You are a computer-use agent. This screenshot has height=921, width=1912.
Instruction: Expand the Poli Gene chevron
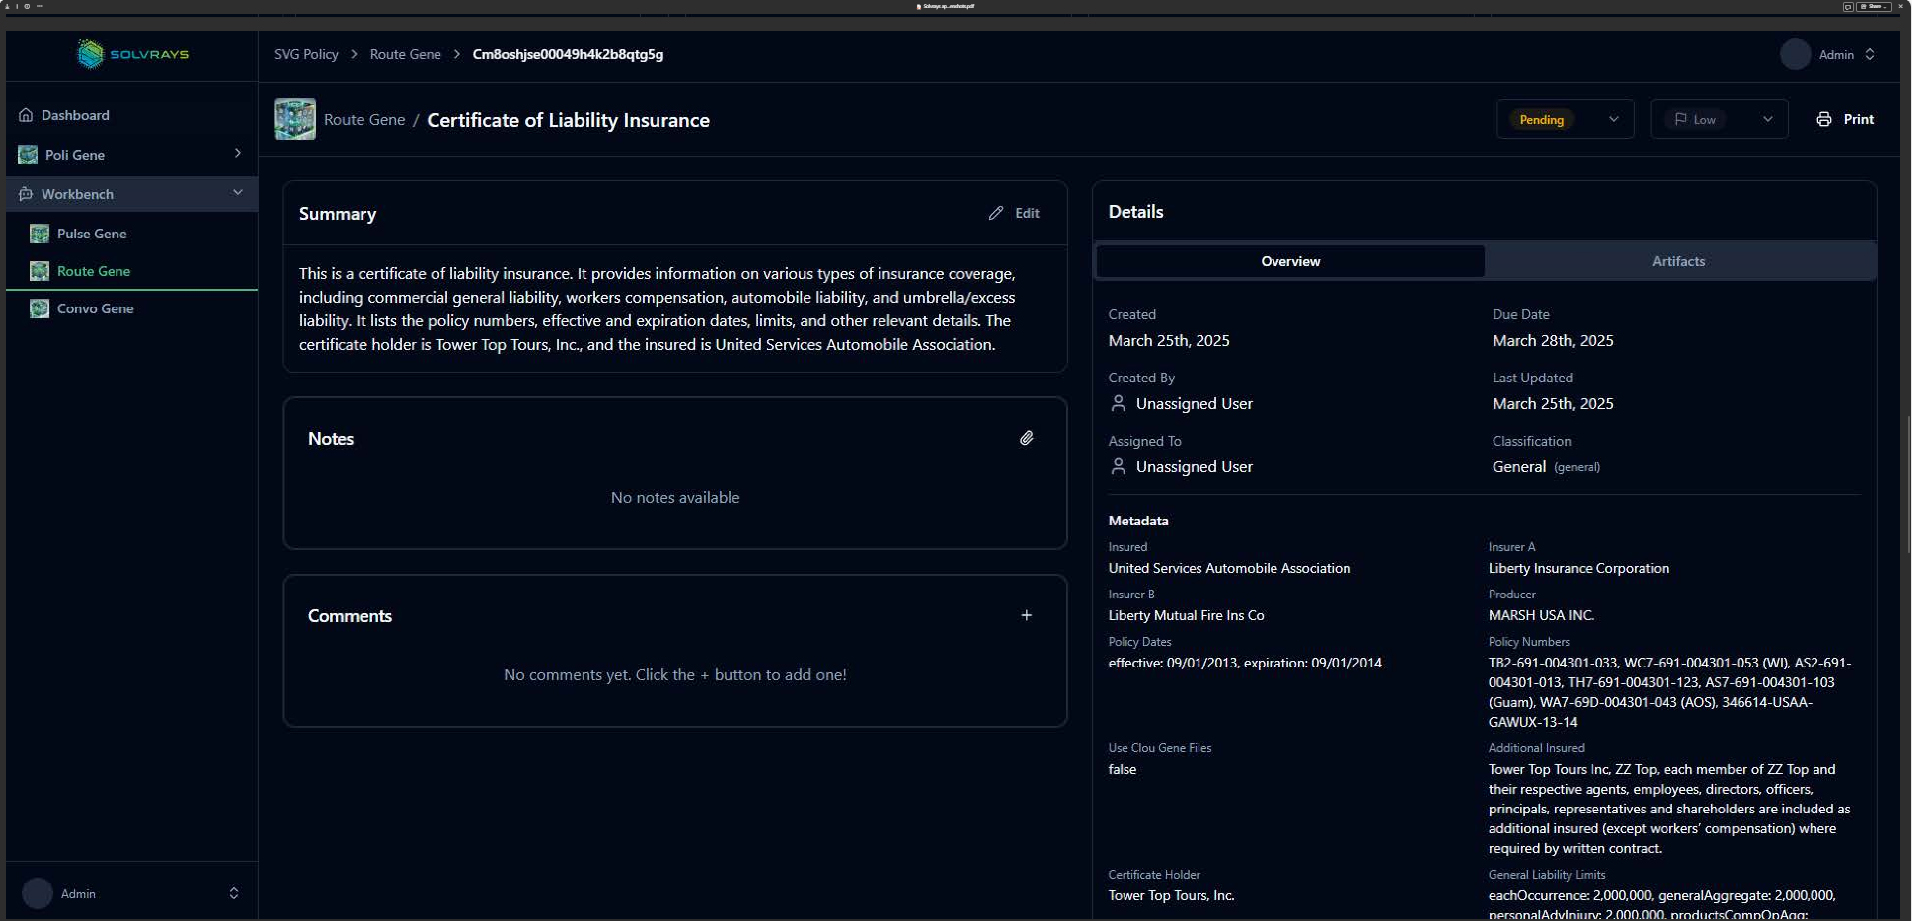237,154
